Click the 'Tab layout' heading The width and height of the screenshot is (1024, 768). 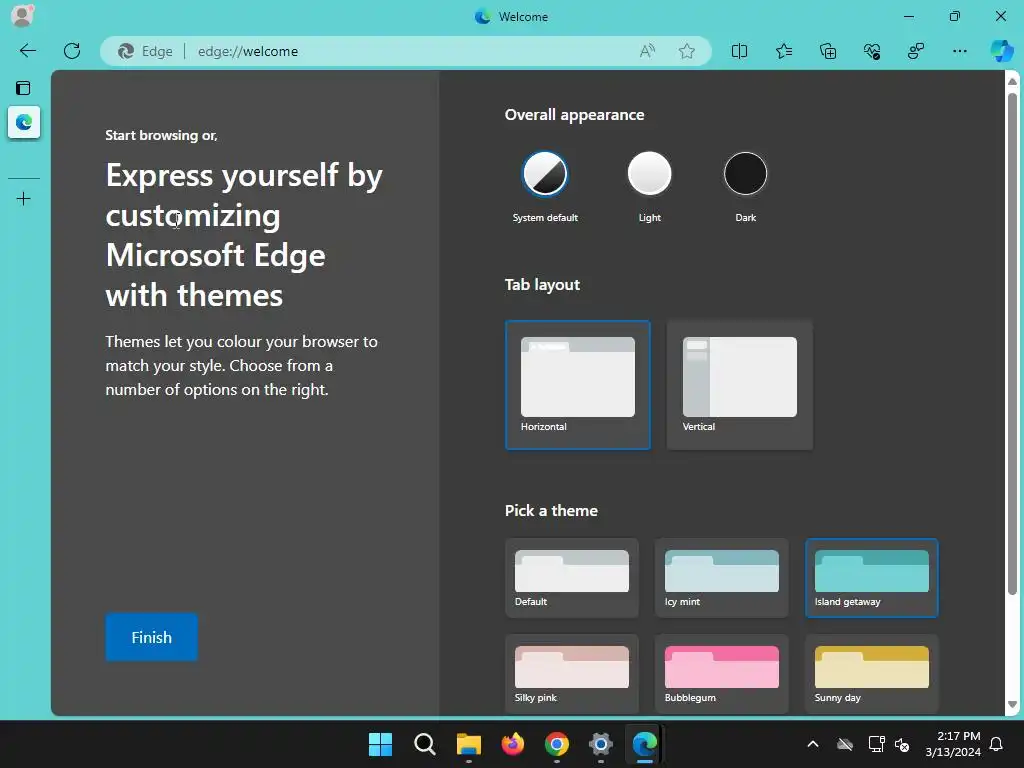[542, 285]
